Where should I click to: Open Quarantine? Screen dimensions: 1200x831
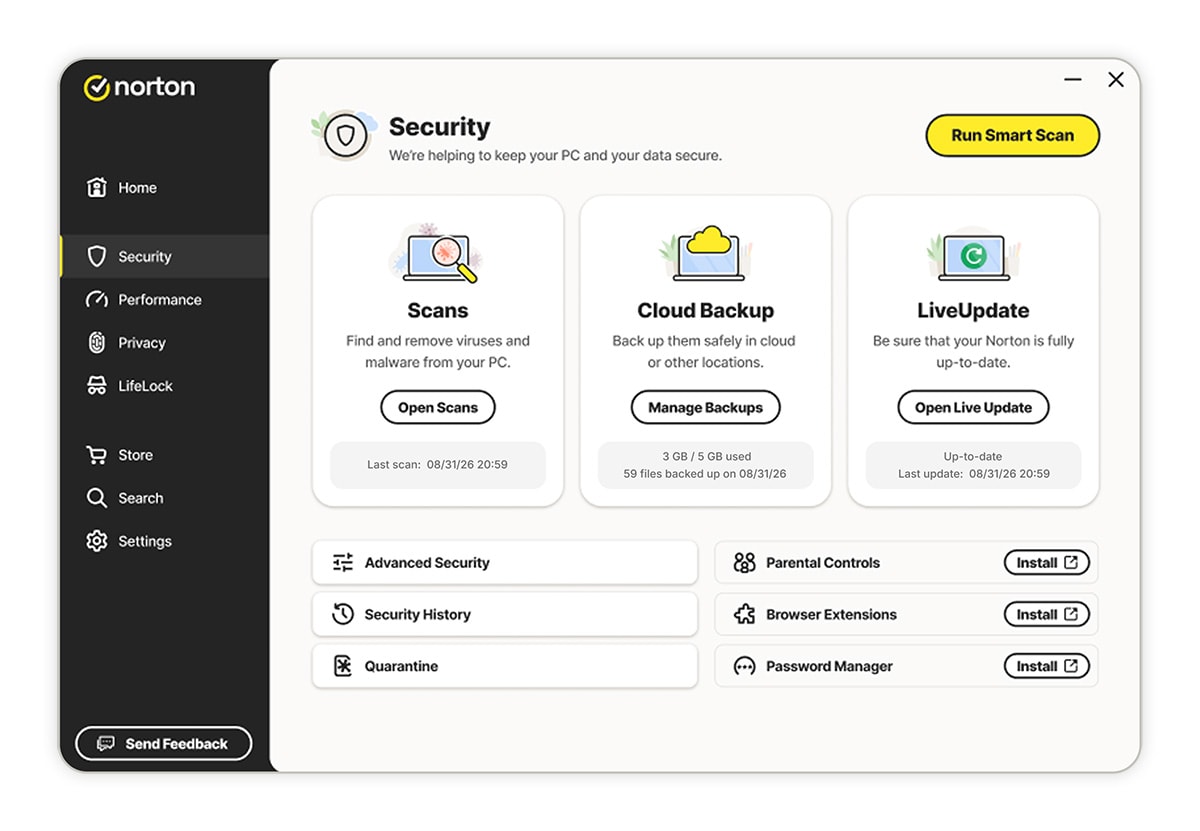505,666
